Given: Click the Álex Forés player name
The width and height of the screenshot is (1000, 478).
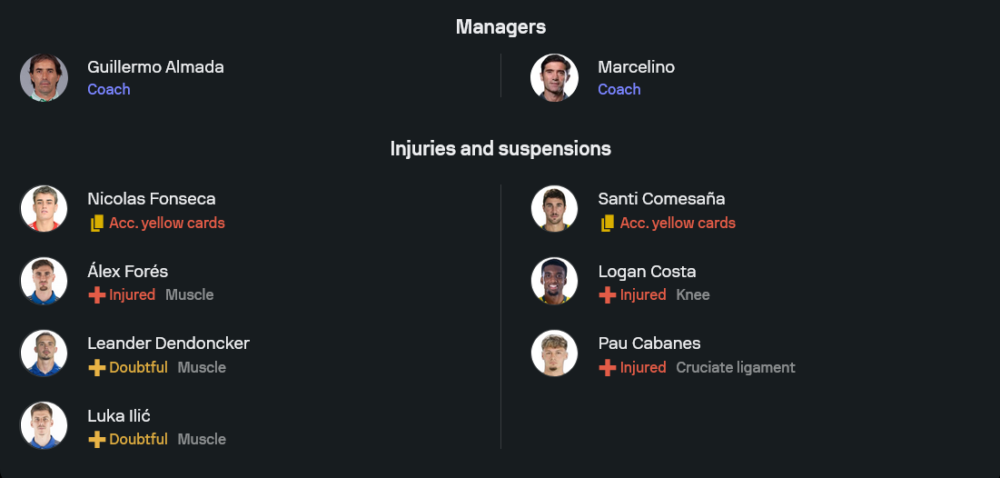Looking at the screenshot, I should 127,271.
